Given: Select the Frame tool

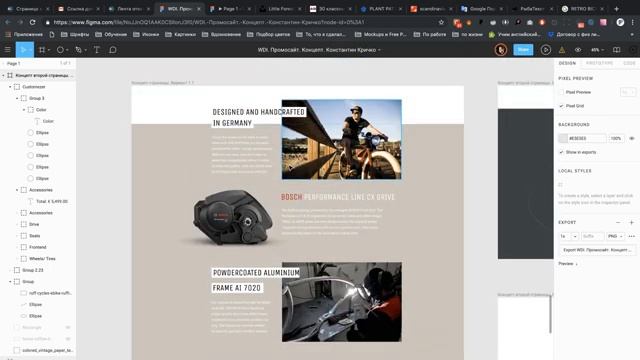Looking at the screenshot, I should tap(42, 50).
